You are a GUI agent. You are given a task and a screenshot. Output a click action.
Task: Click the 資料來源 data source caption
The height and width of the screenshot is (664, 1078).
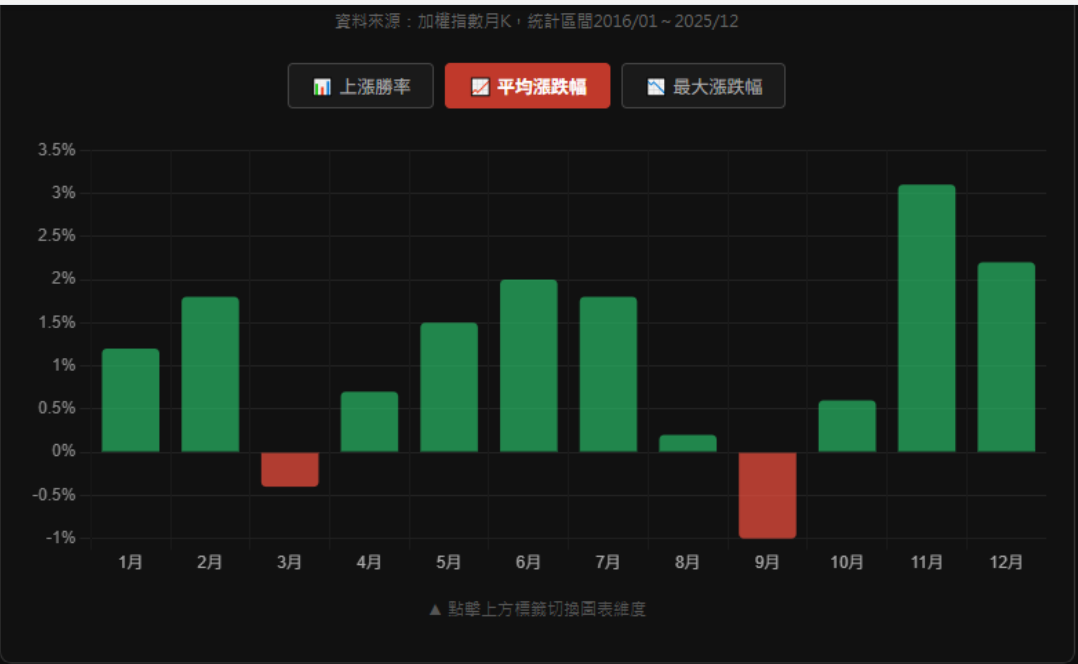537,21
